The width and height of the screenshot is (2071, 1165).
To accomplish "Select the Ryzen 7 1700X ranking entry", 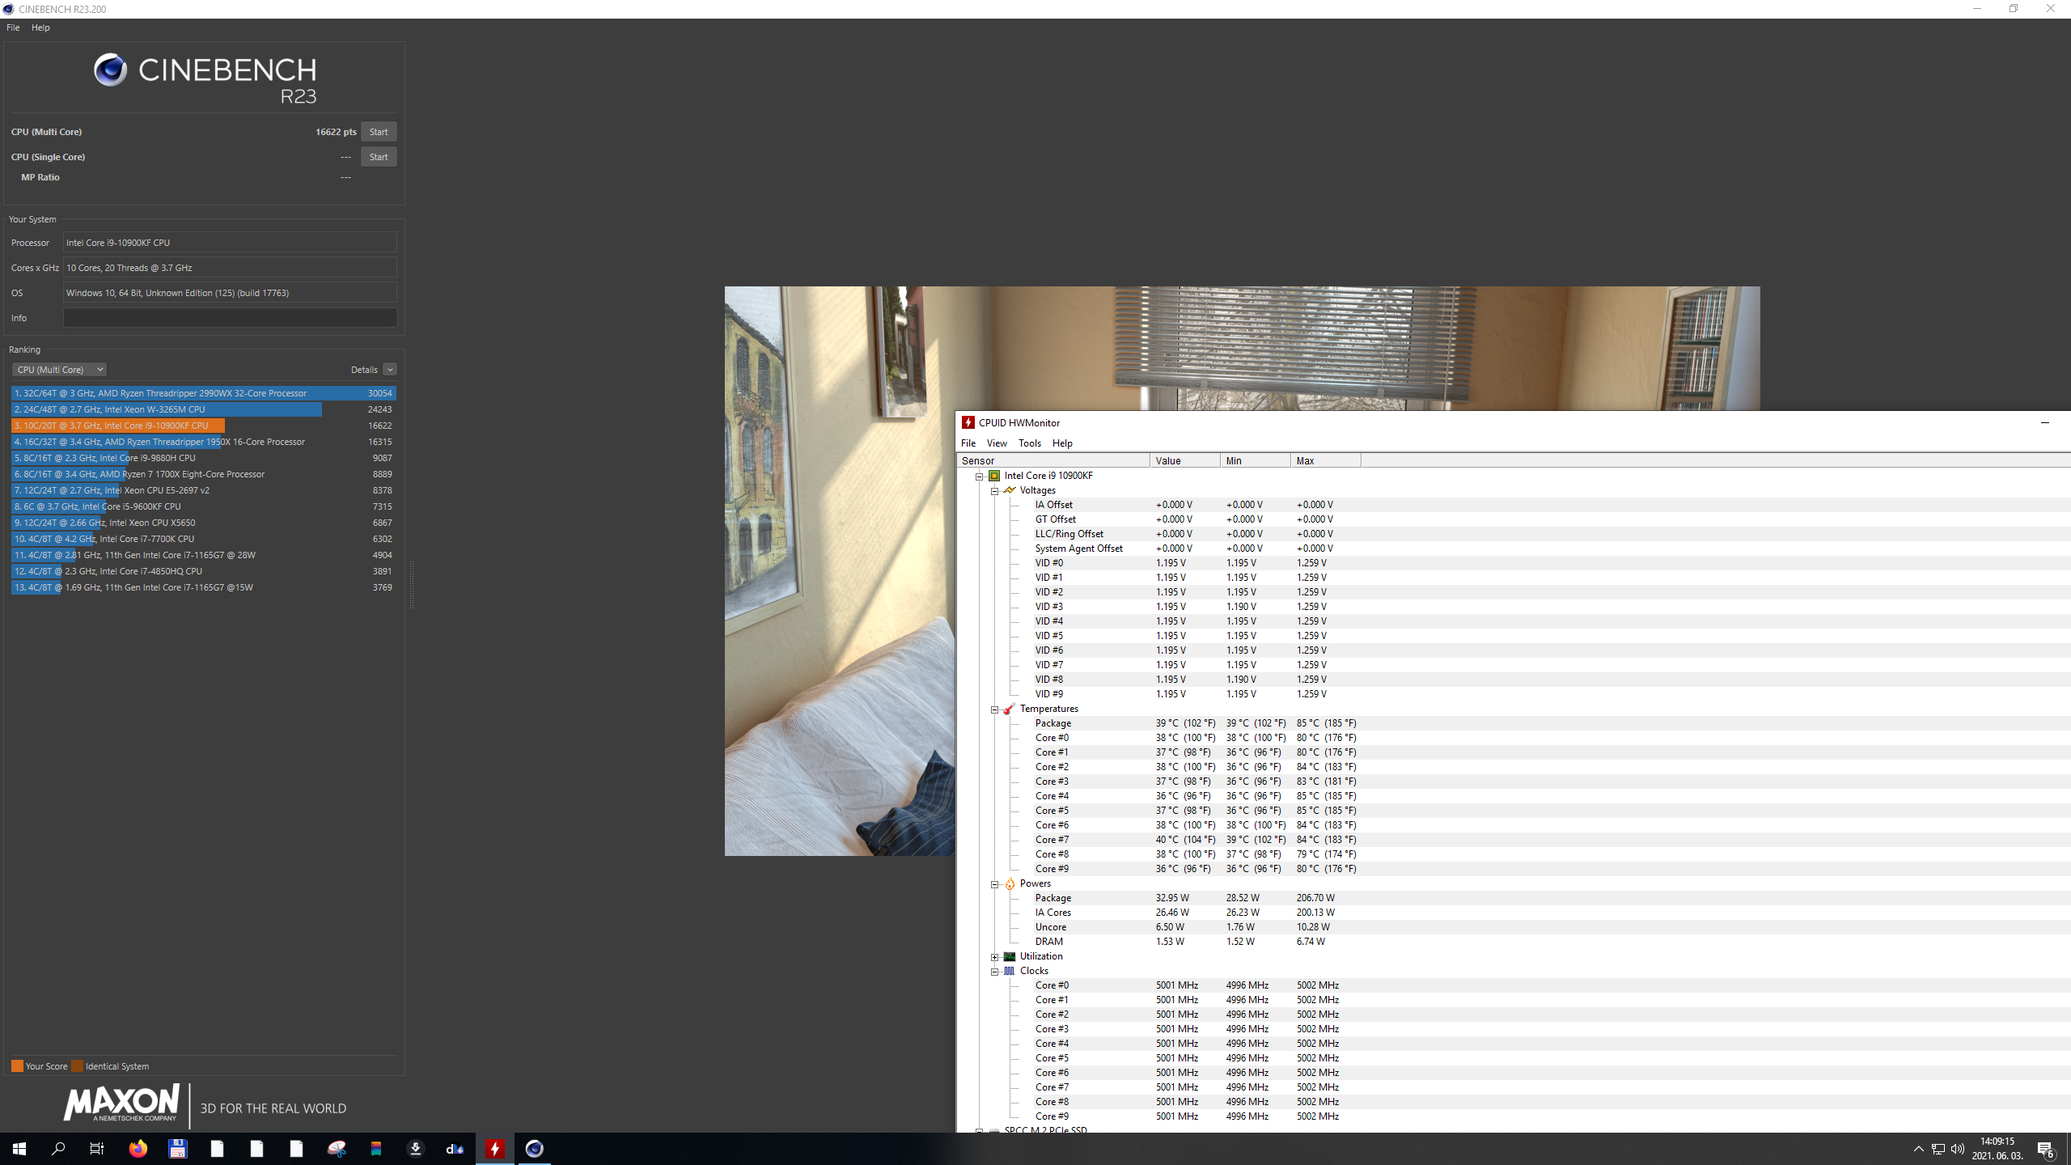I will pos(203,474).
